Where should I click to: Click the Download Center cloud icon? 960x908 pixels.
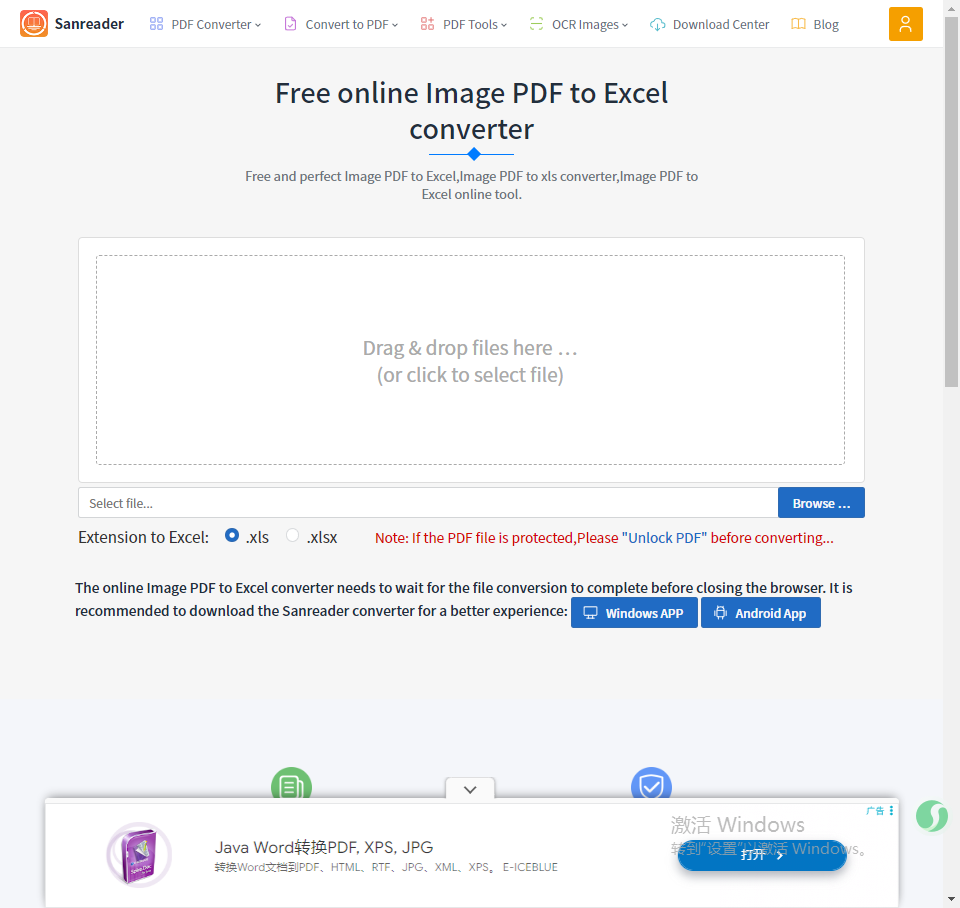click(658, 24)
